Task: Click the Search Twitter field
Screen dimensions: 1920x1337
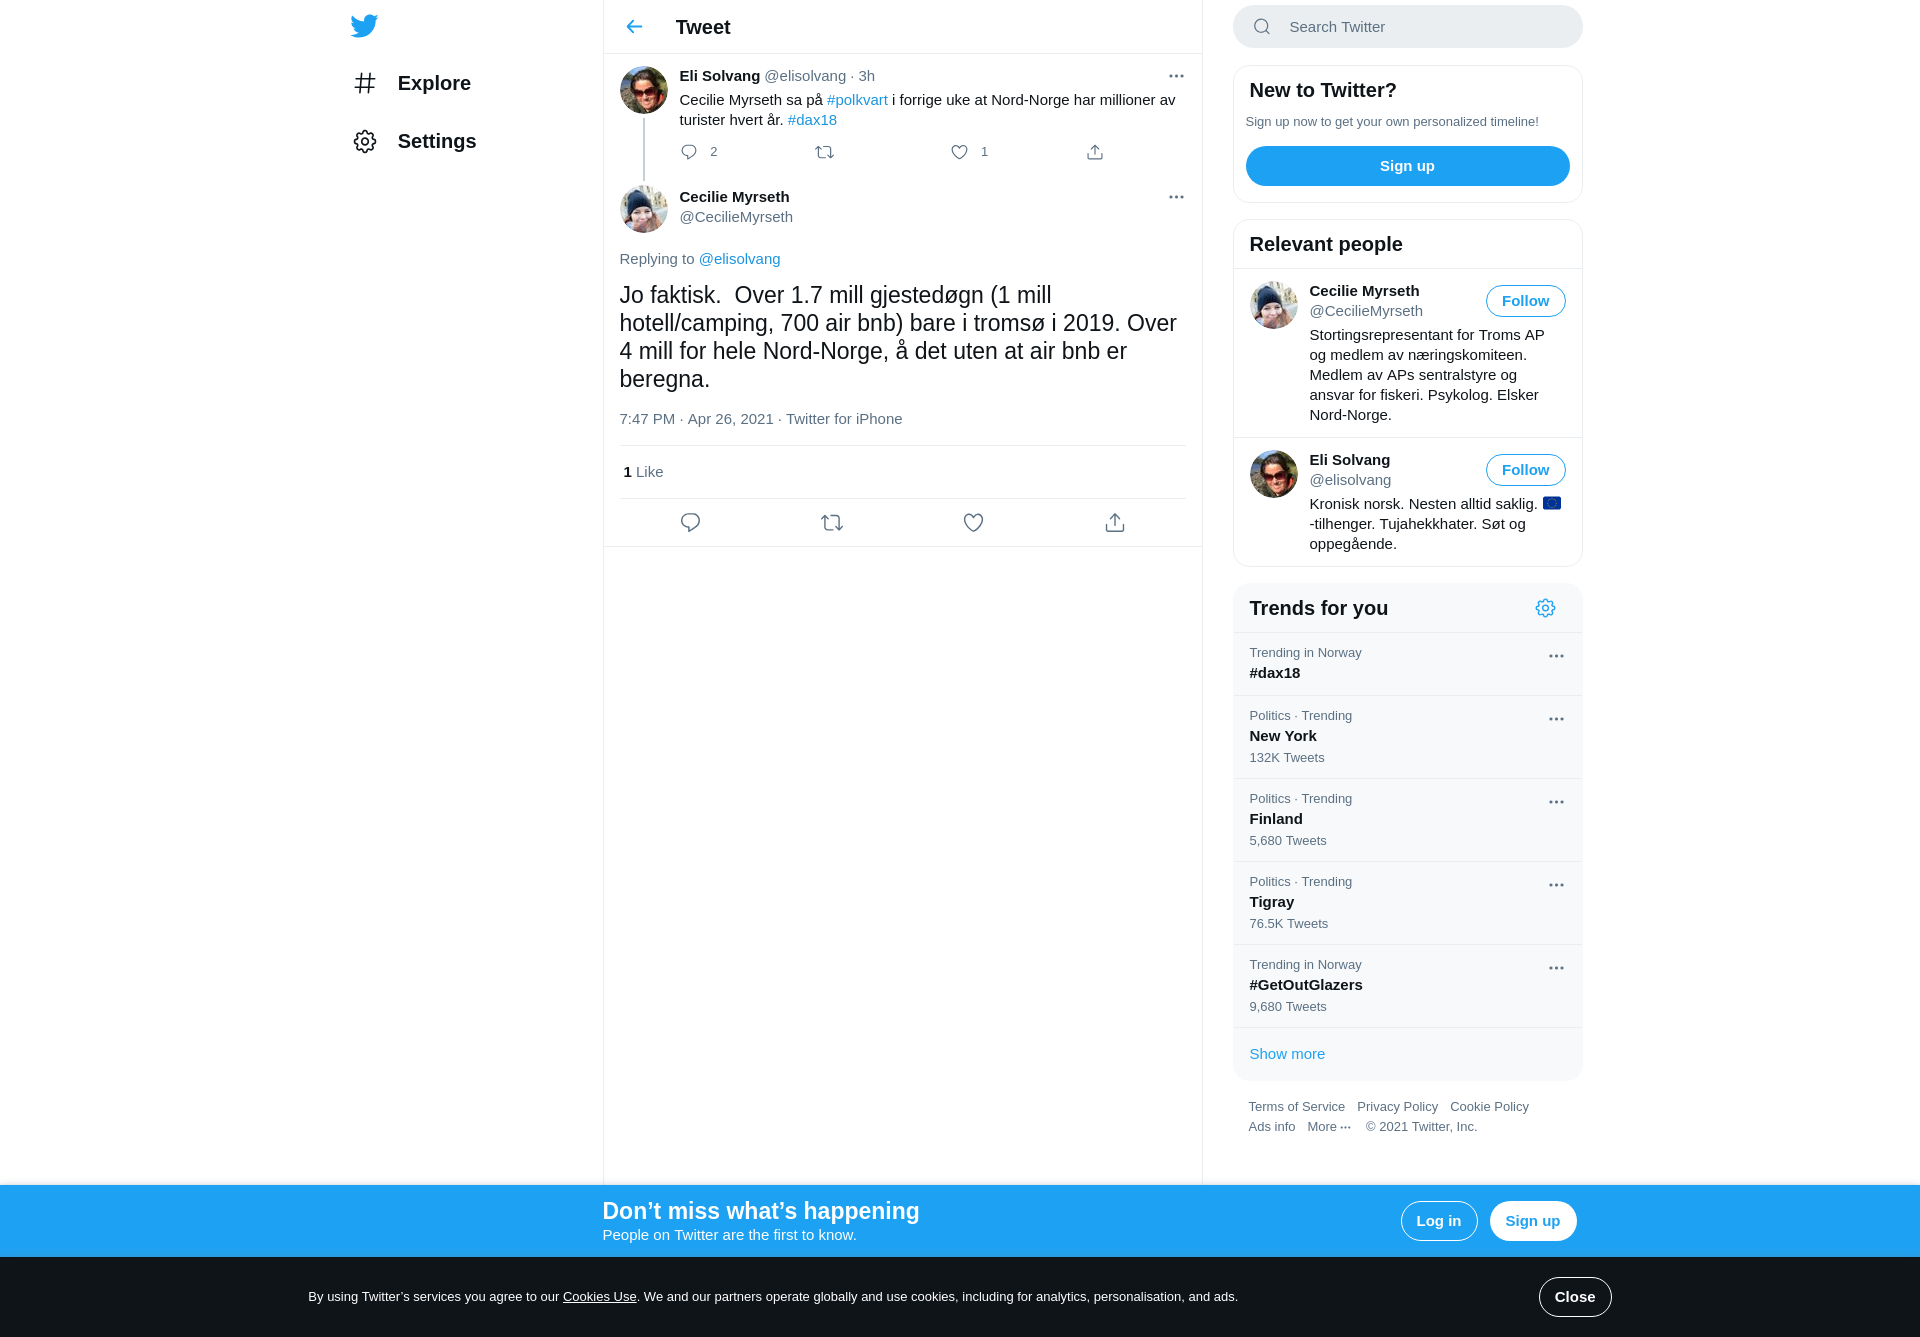Action: 1407,27
